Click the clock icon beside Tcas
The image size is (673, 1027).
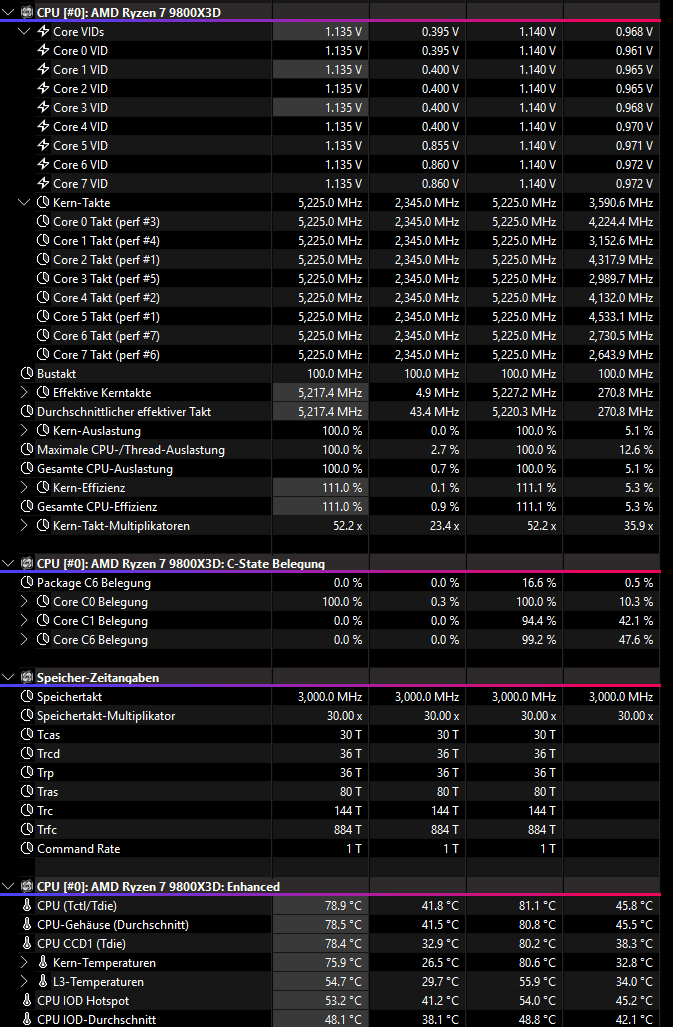tap(27, 734)
